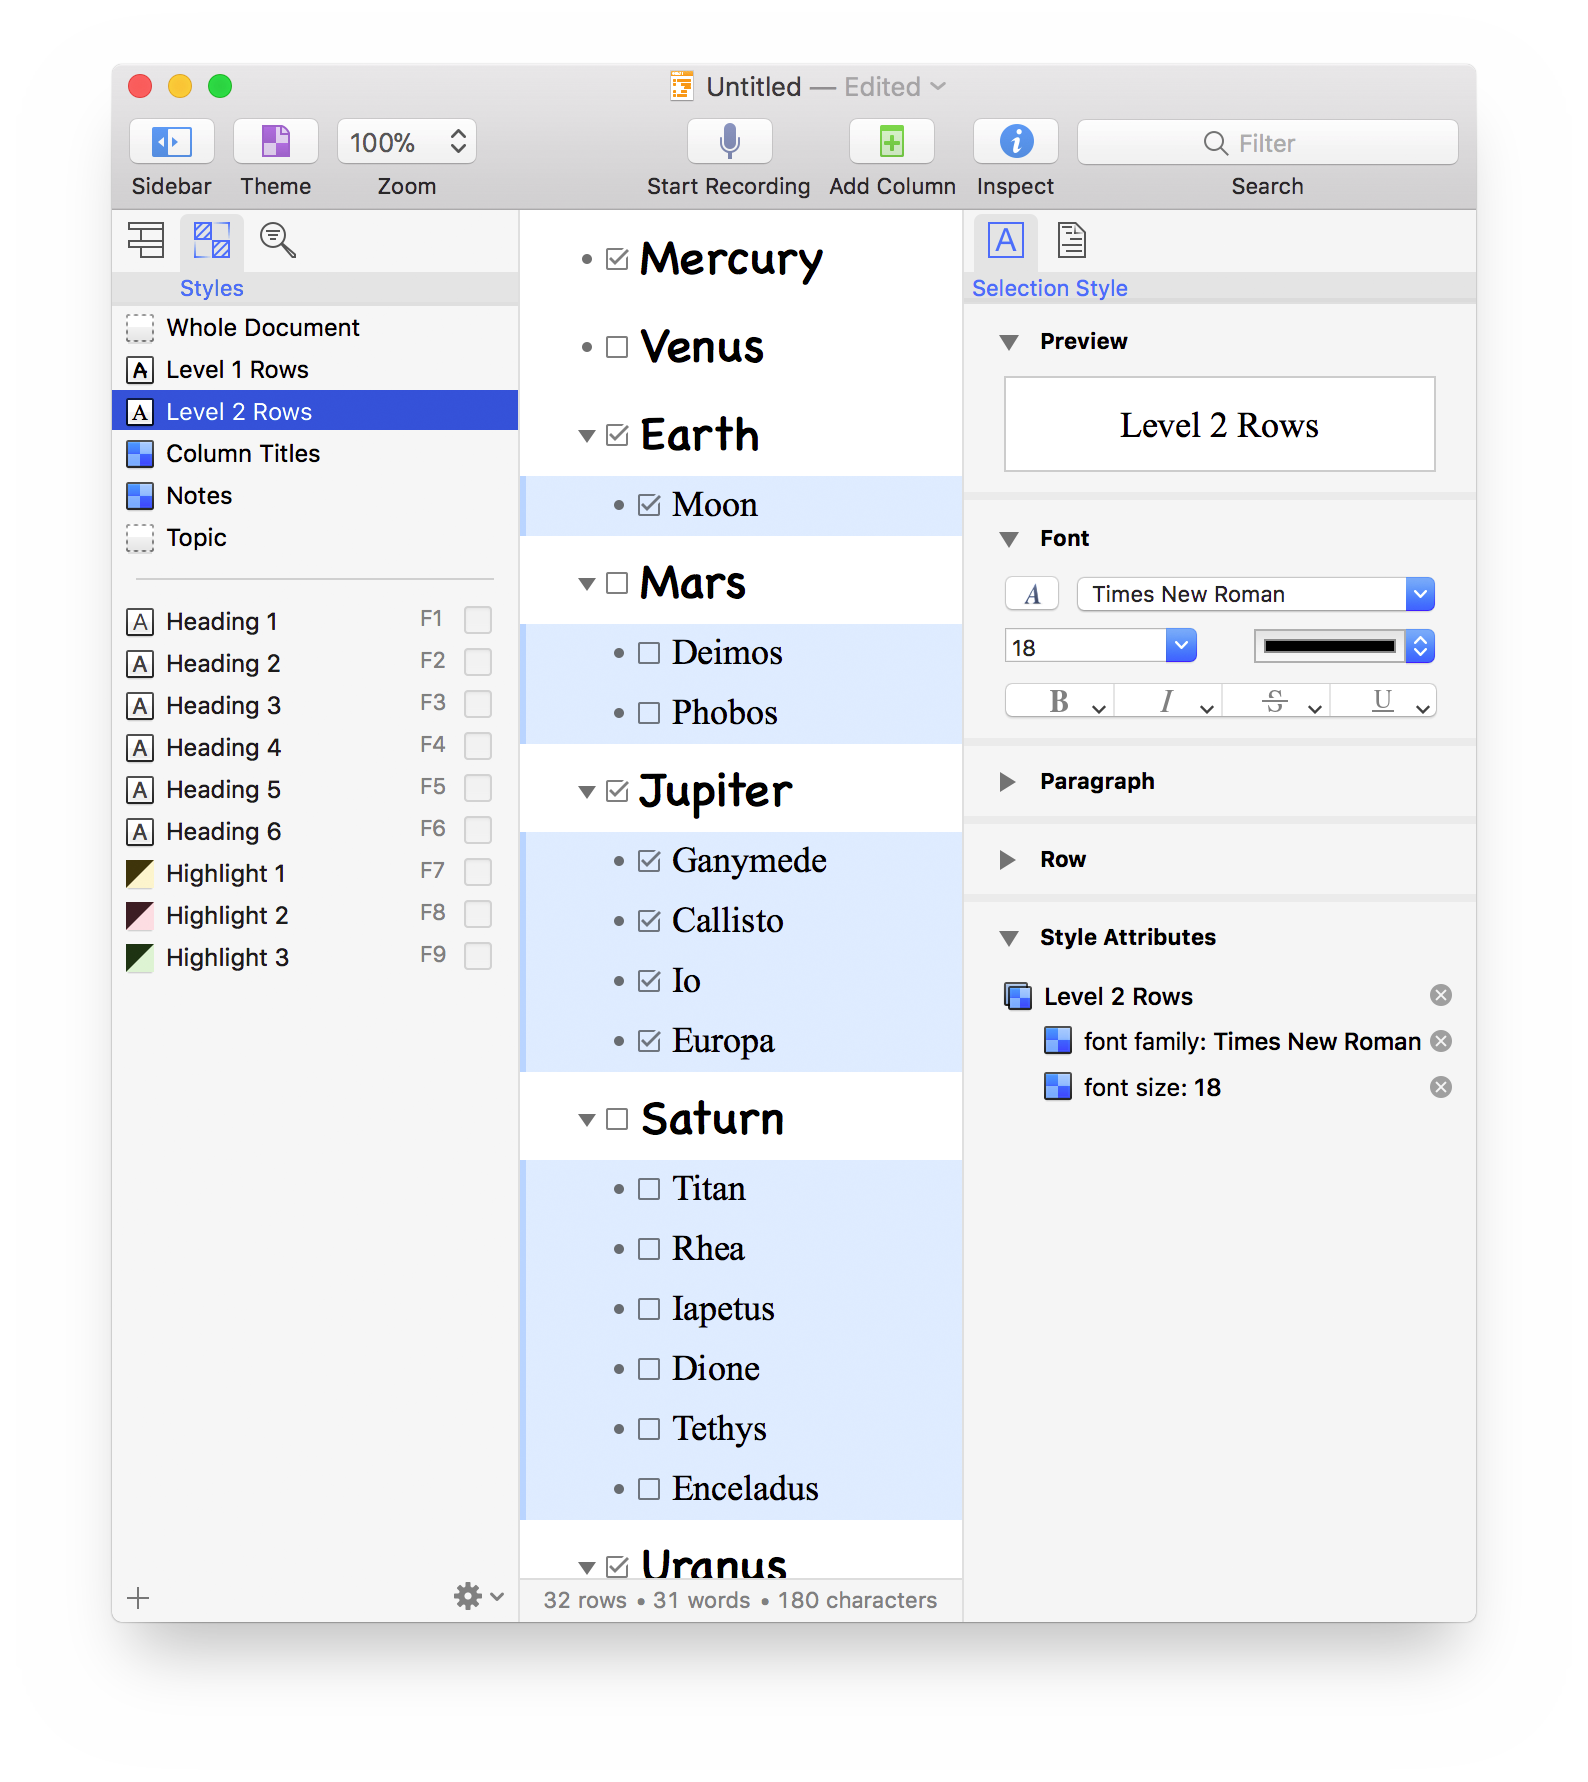The height and width of the screenshot is (1782, 1588).
Task: Click the Notes style icon
Action: click(x=140, y=496)
